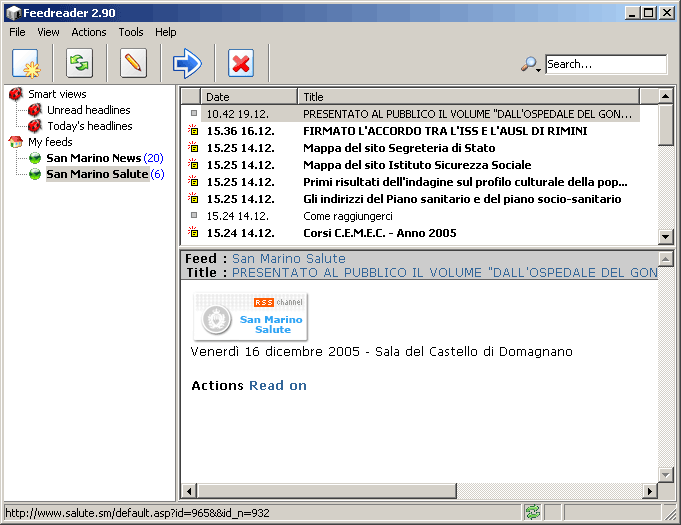Click the green Refresh feeds toolbar icon
Screen dimensions: 681x525
79,63
